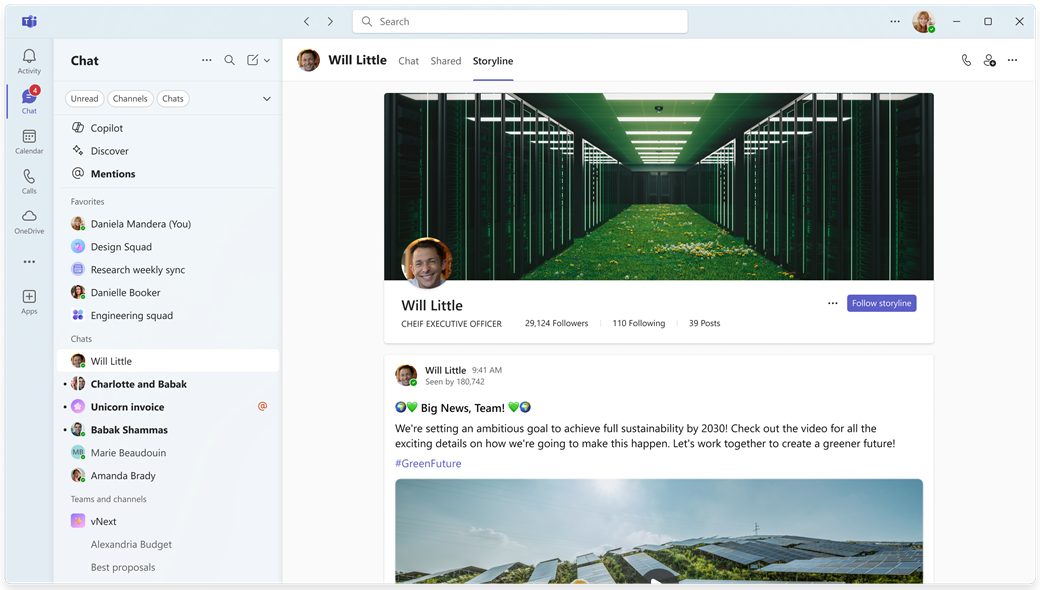The width and height of the screenshot is (1040, 590).
Task: Navigate back with the back arrow
Action: 307,22
